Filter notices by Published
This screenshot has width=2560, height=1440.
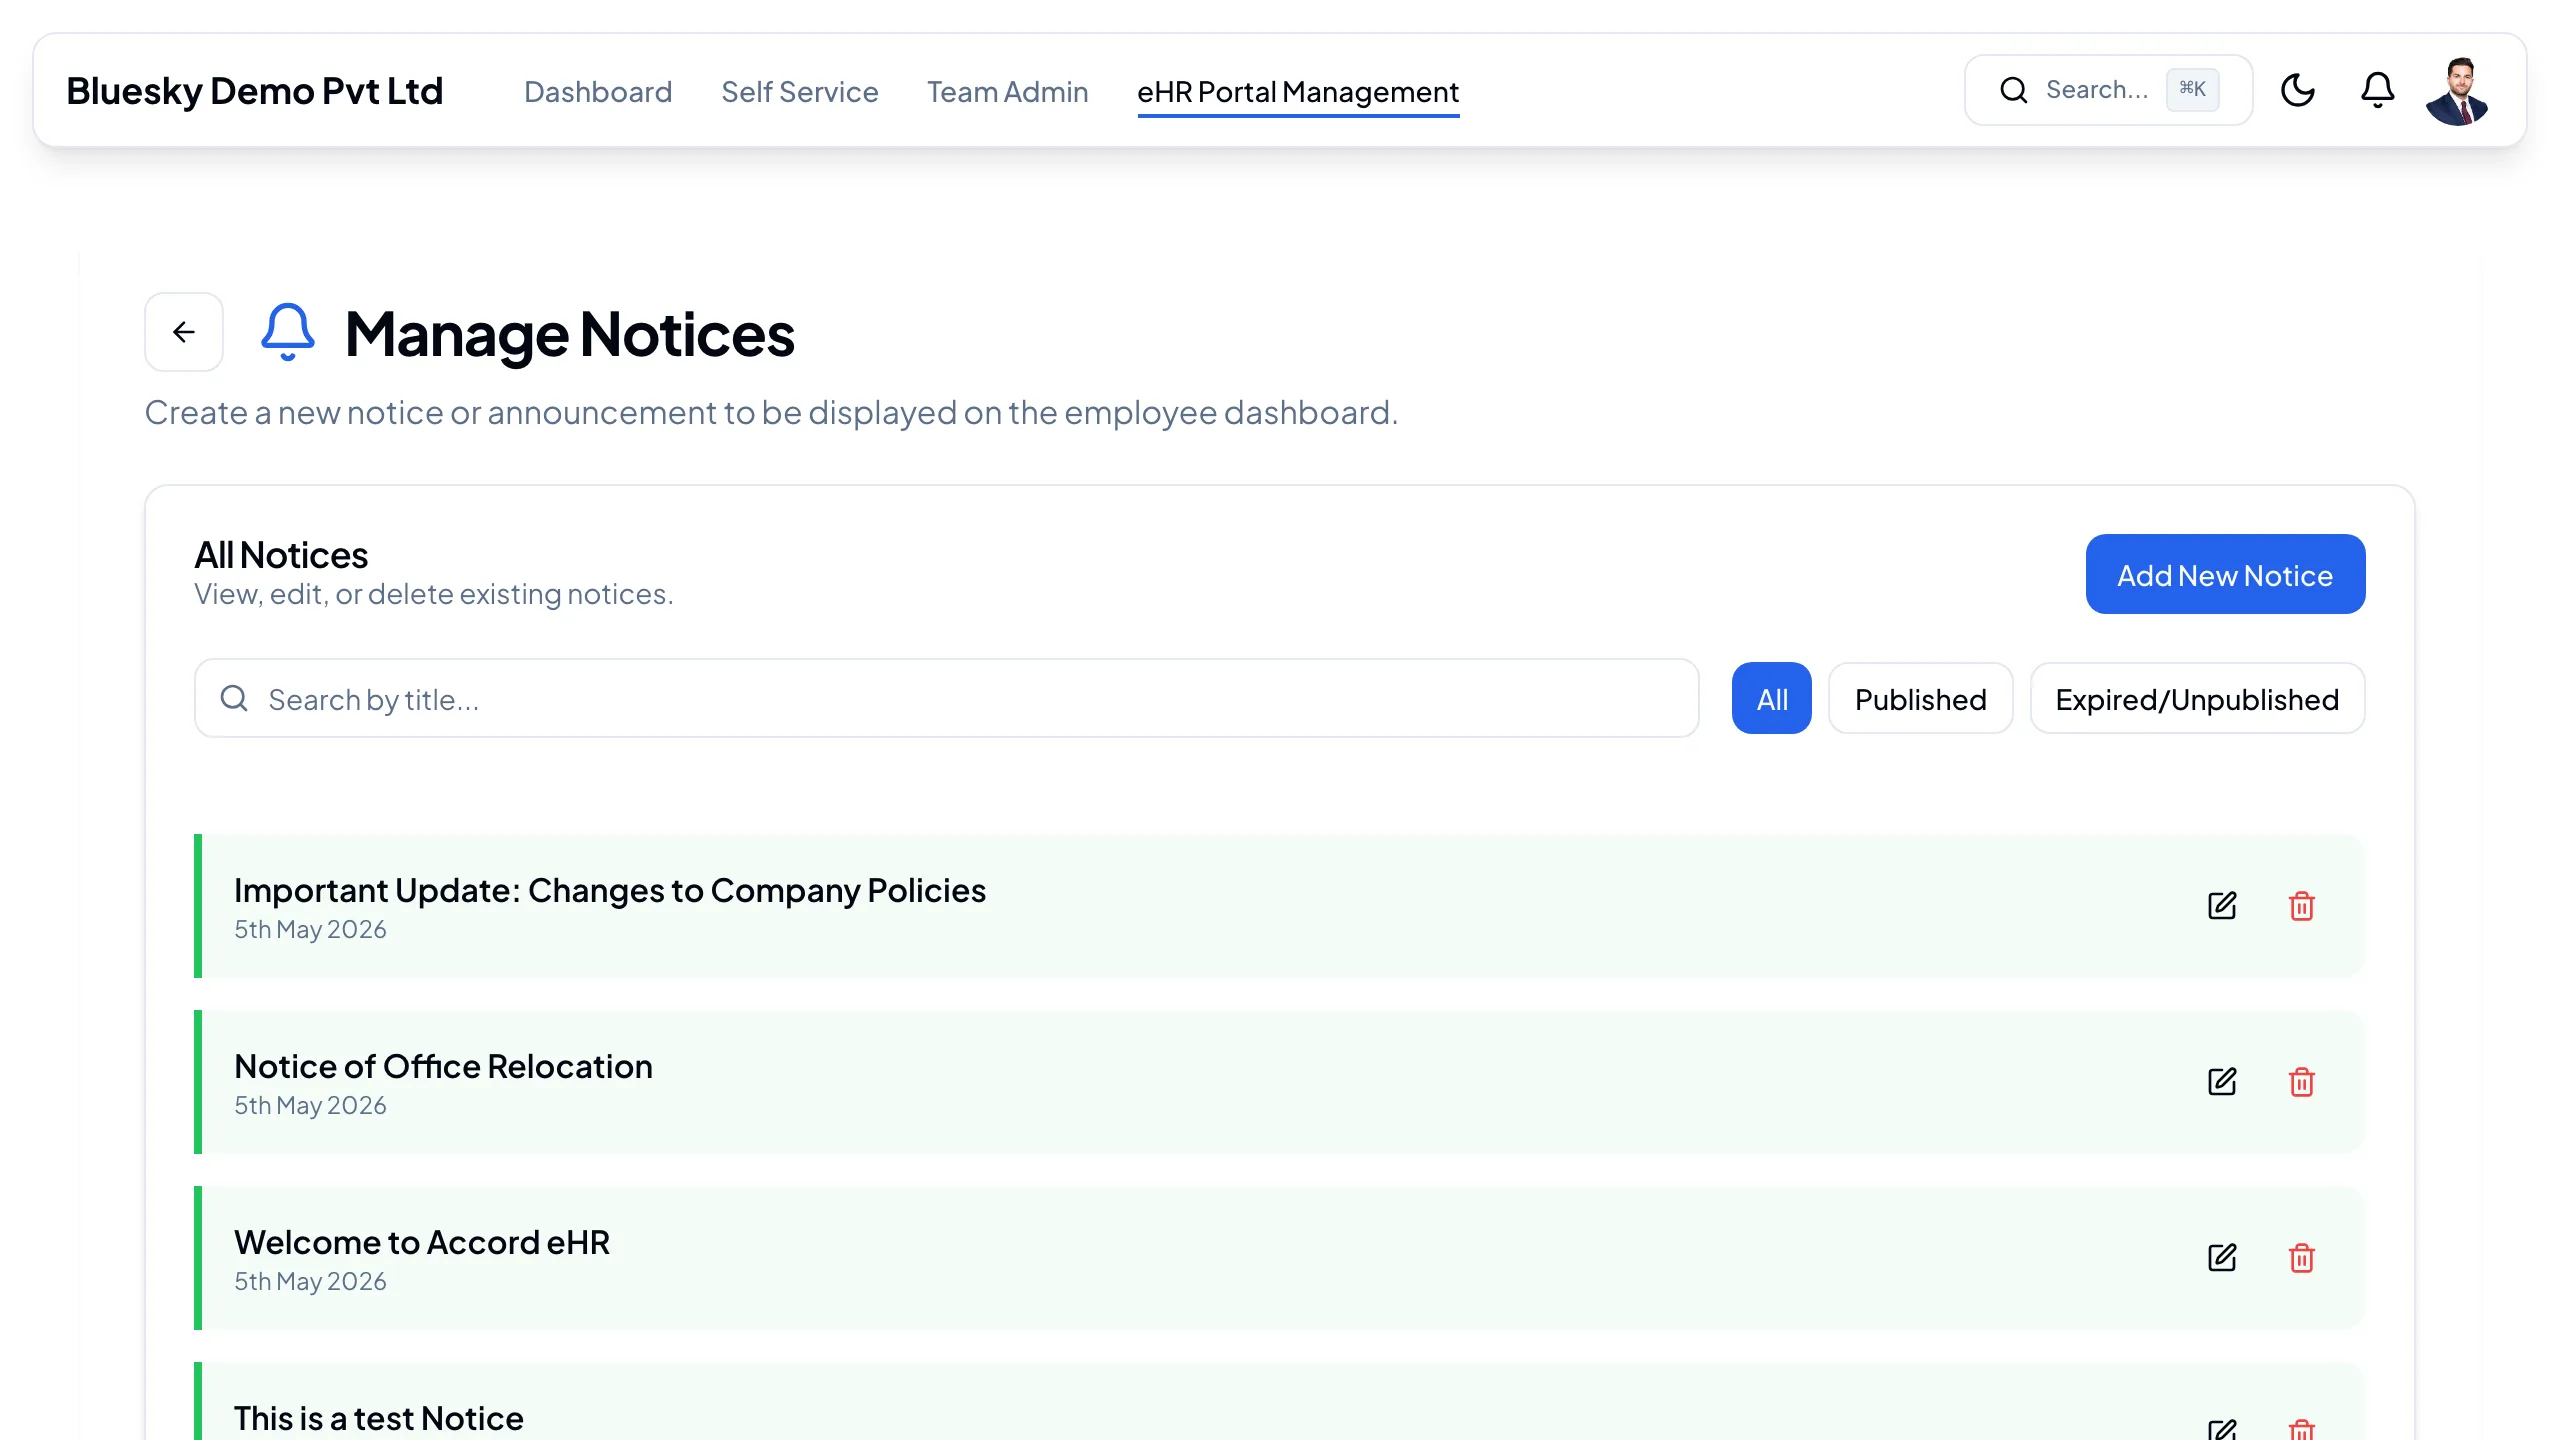pos(1921,698)
